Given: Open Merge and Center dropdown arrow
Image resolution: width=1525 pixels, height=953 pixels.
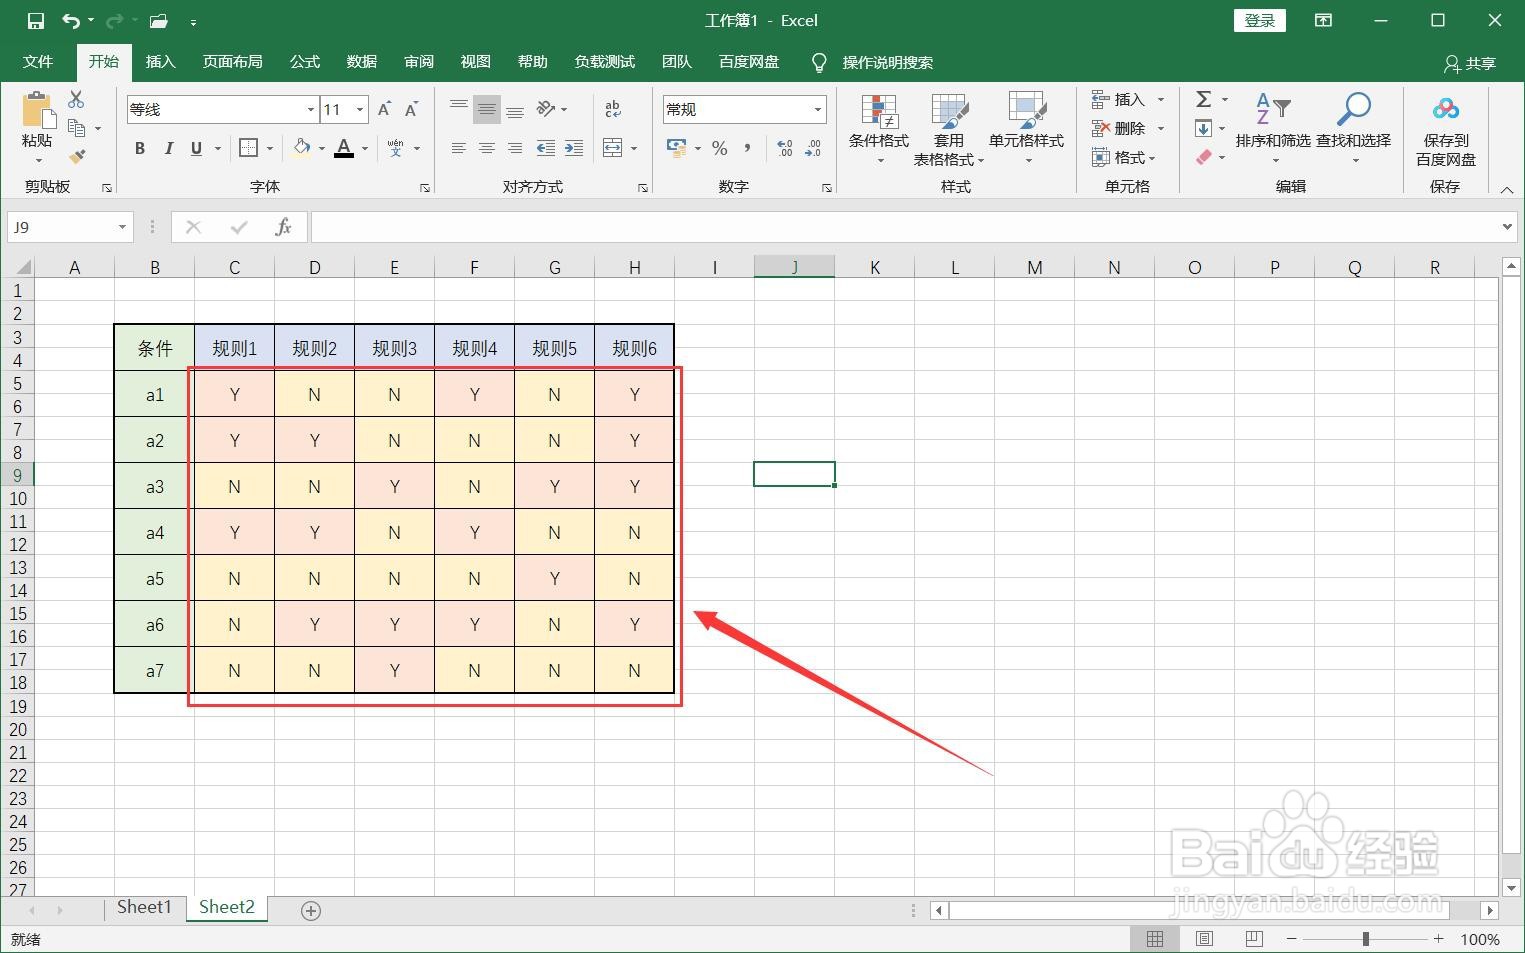Looking at the screenshot, I should pos(634,148).
